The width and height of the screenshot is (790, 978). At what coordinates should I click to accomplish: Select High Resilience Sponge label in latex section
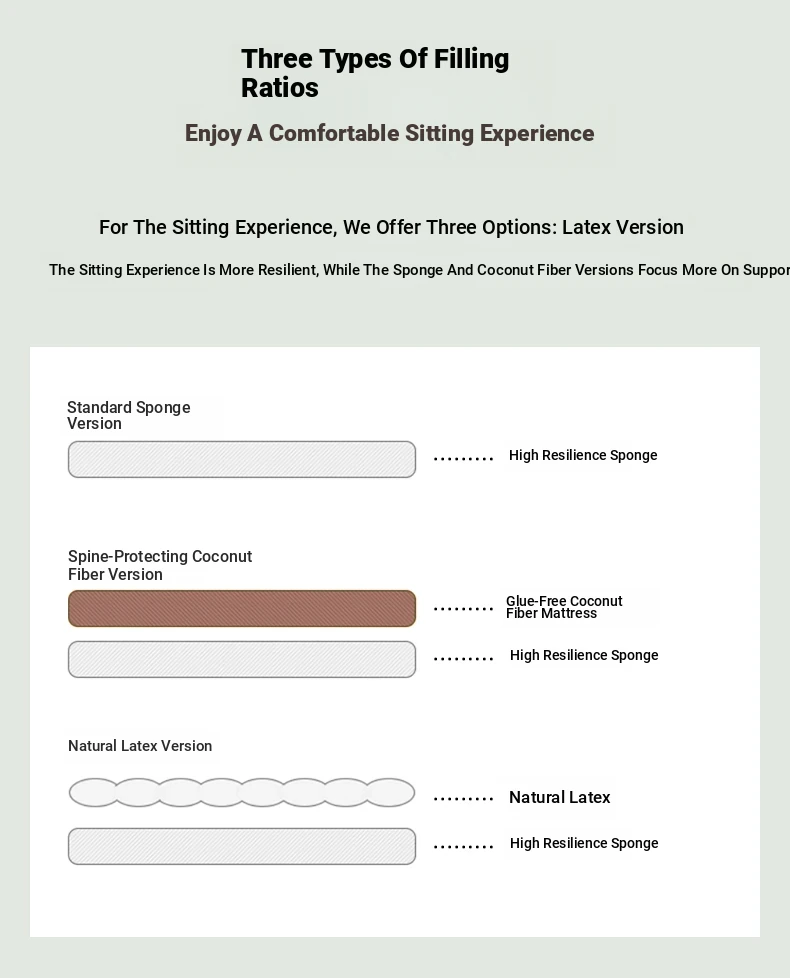click(x=584, y=843)
